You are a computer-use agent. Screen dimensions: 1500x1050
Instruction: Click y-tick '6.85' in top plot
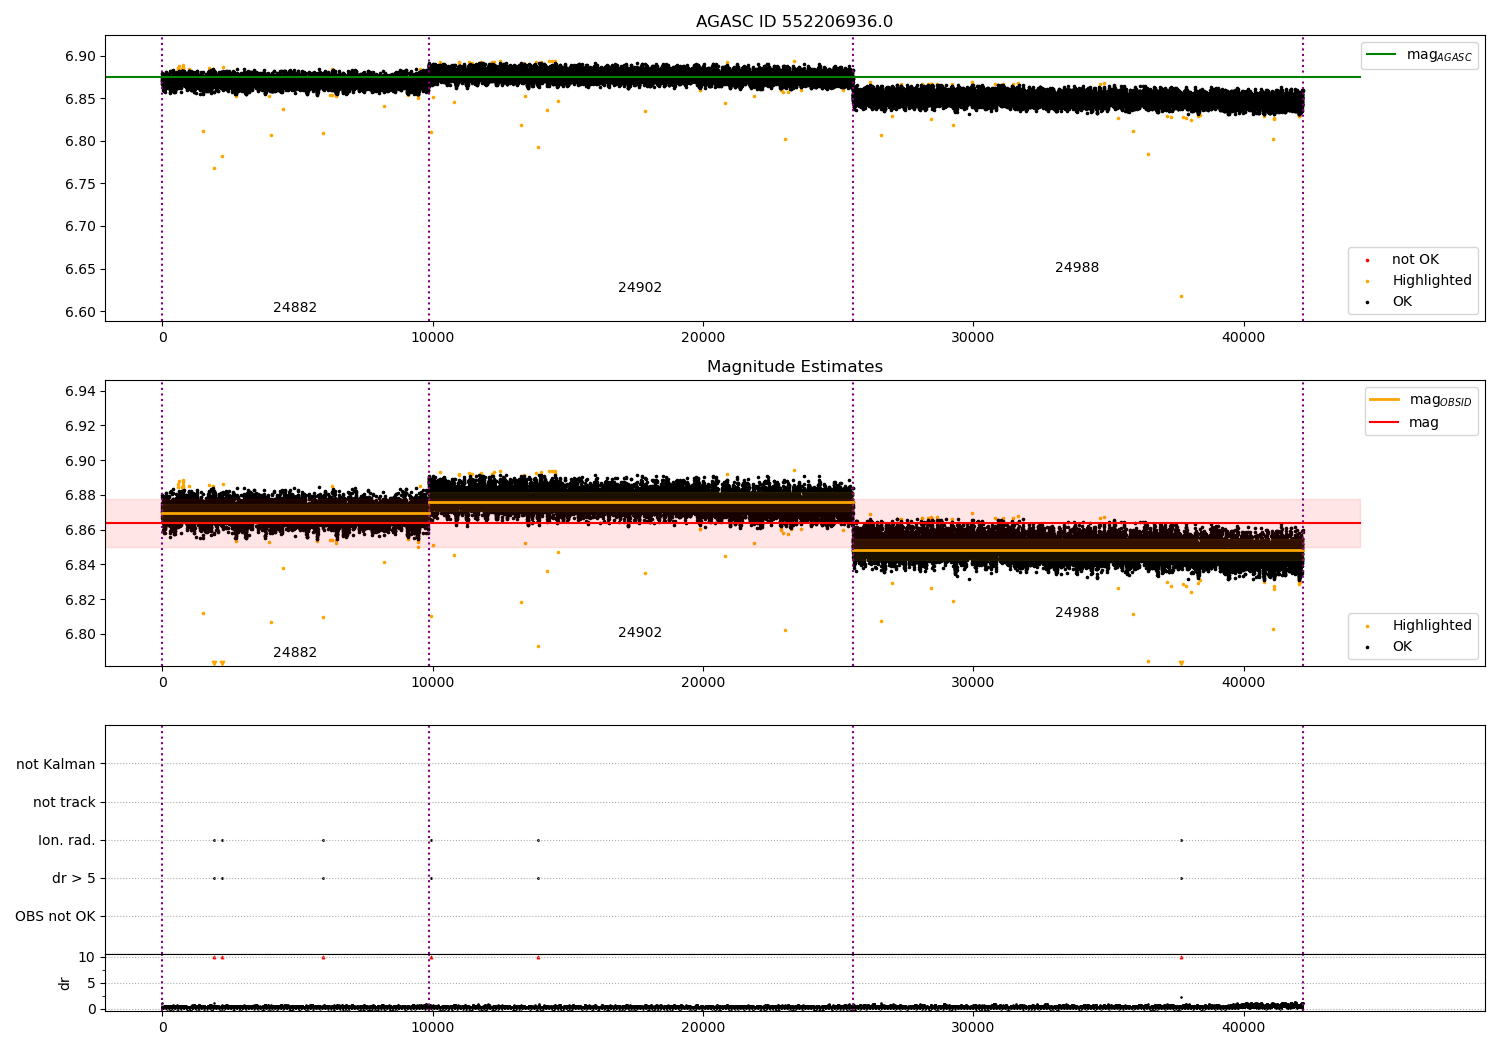point(80,99)
